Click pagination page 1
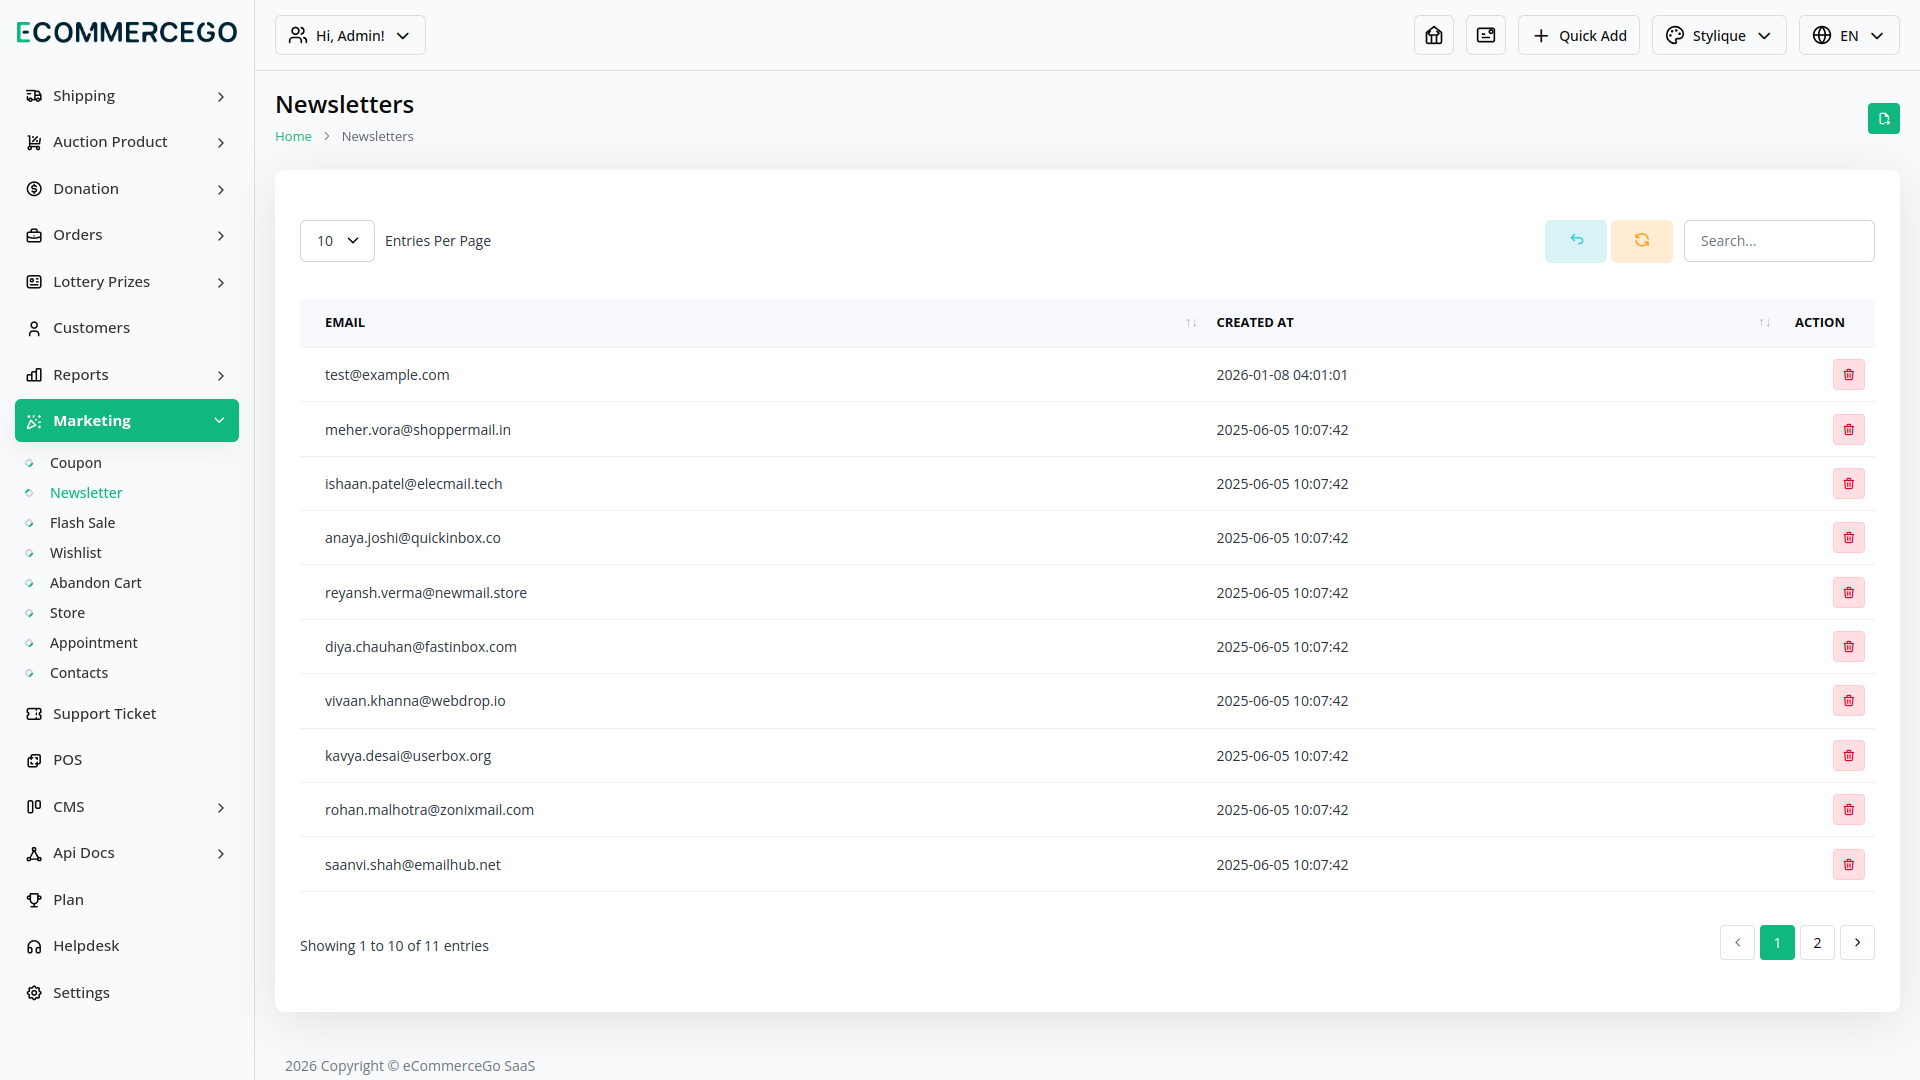The height and width of the screenshot is (1080, 1920). click(x=1777, y=943)
